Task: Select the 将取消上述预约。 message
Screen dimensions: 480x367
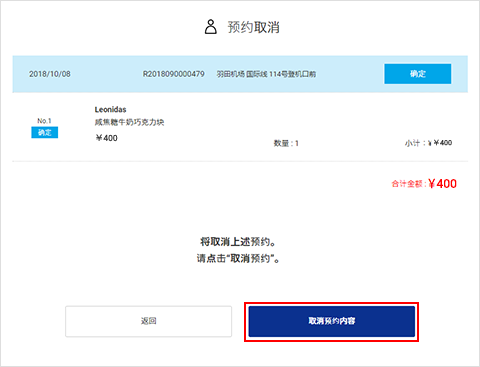Action: tap(238, 242)
